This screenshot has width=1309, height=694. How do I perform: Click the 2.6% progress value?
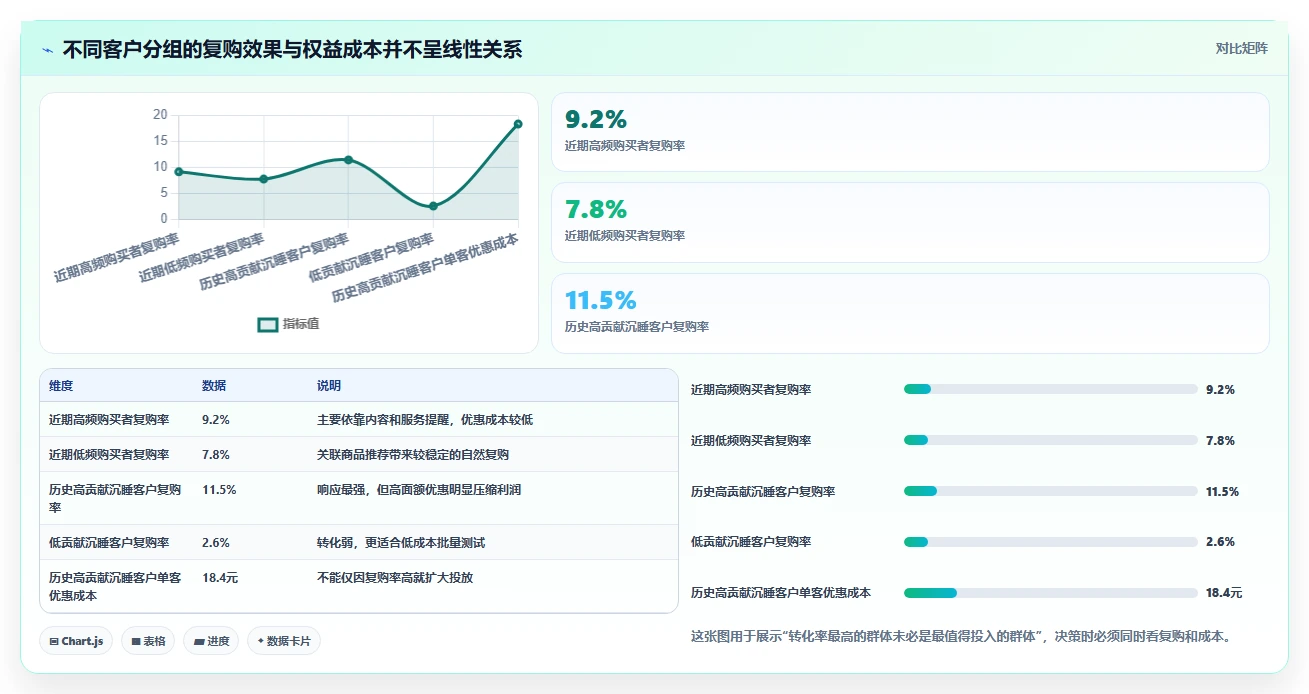tap(1220, 542)
